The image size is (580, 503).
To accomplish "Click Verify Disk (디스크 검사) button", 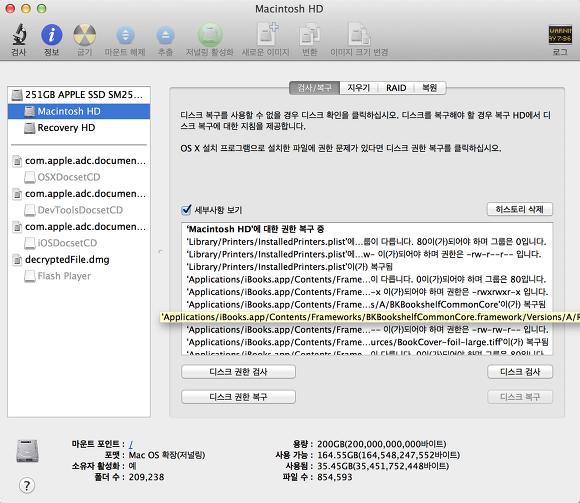I will pos(520,372).
